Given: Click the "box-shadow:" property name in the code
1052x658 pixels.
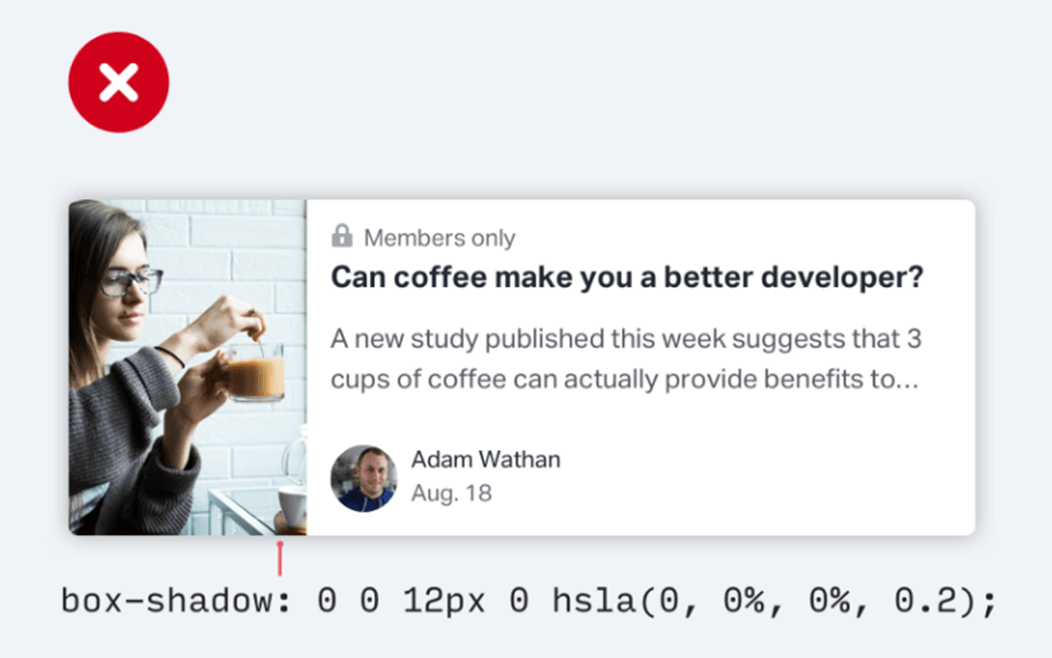Looking at the screenshot, I should click(x=175, y=601).
